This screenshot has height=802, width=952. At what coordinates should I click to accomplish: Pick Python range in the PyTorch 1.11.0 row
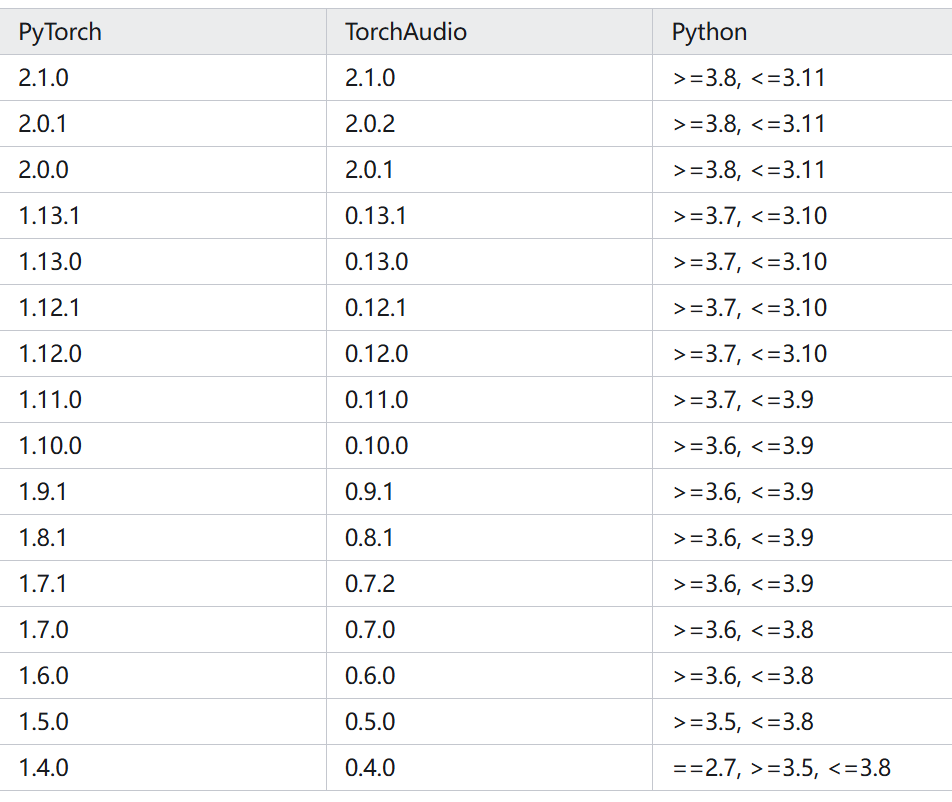[802, 399]
